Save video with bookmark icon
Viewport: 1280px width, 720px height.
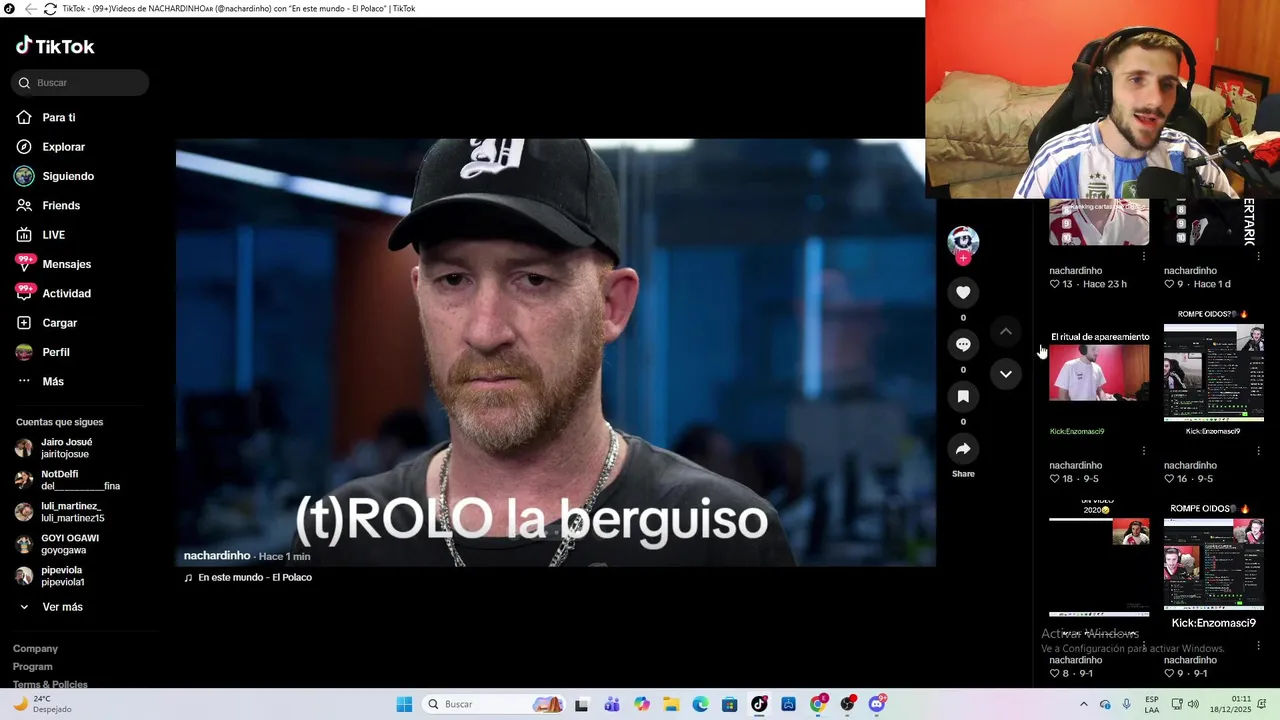(x=963, y=396)
